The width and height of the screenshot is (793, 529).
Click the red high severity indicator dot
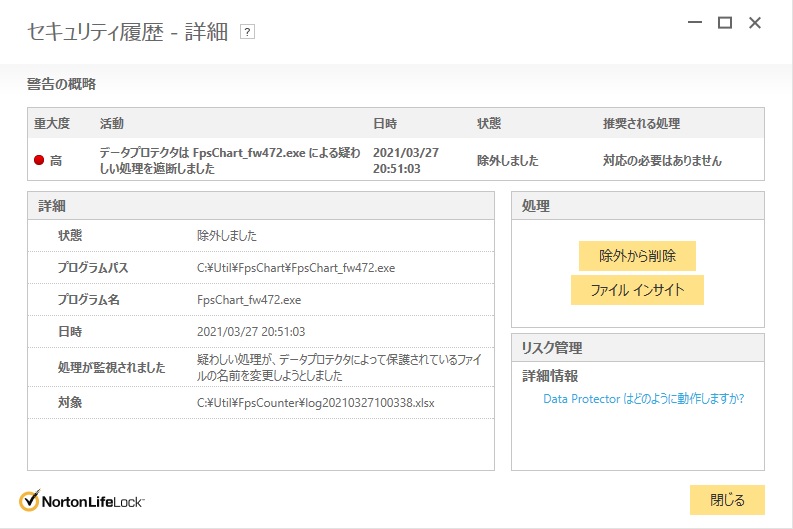pos(39,160)
